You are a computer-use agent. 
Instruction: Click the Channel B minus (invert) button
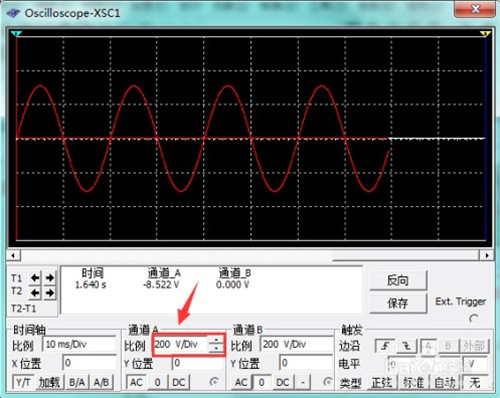coord(303,382)
